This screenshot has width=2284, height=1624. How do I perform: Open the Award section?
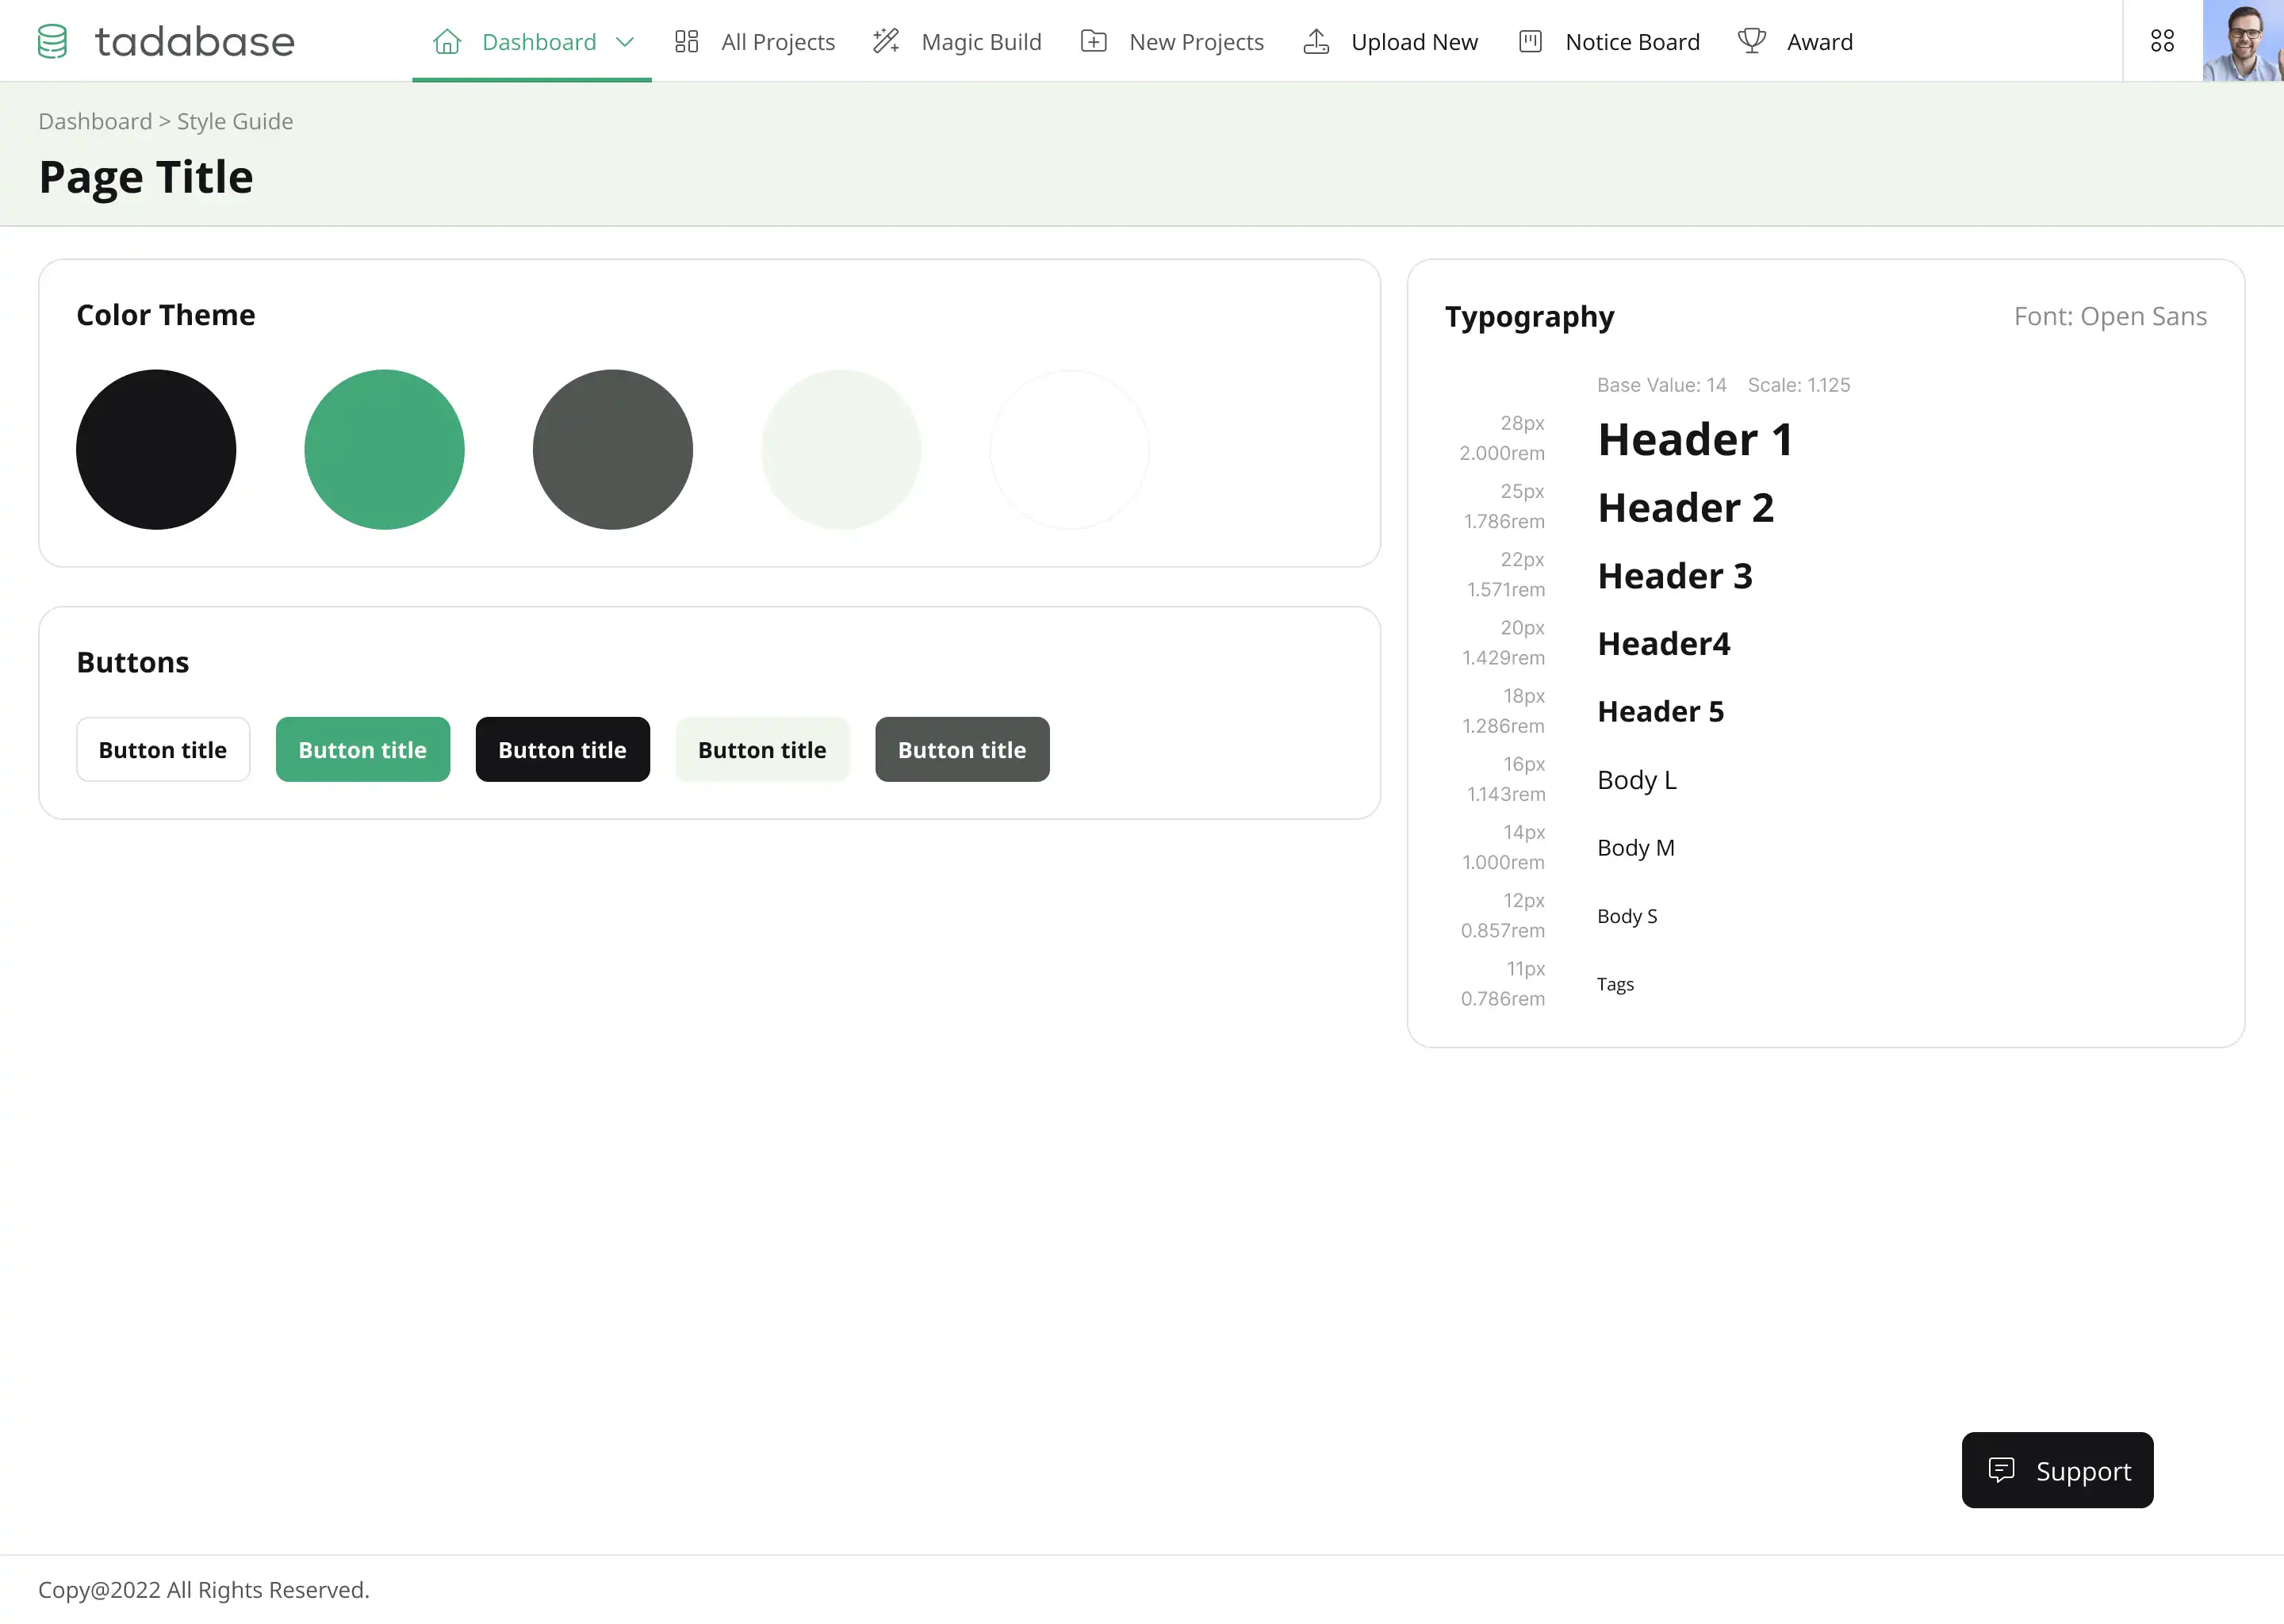pyautogui.click(x=1796, y=41)
